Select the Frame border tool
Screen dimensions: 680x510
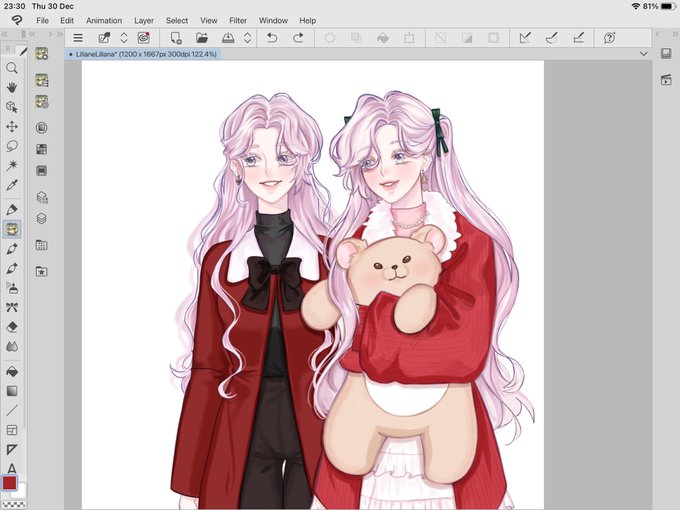[12, 430]
